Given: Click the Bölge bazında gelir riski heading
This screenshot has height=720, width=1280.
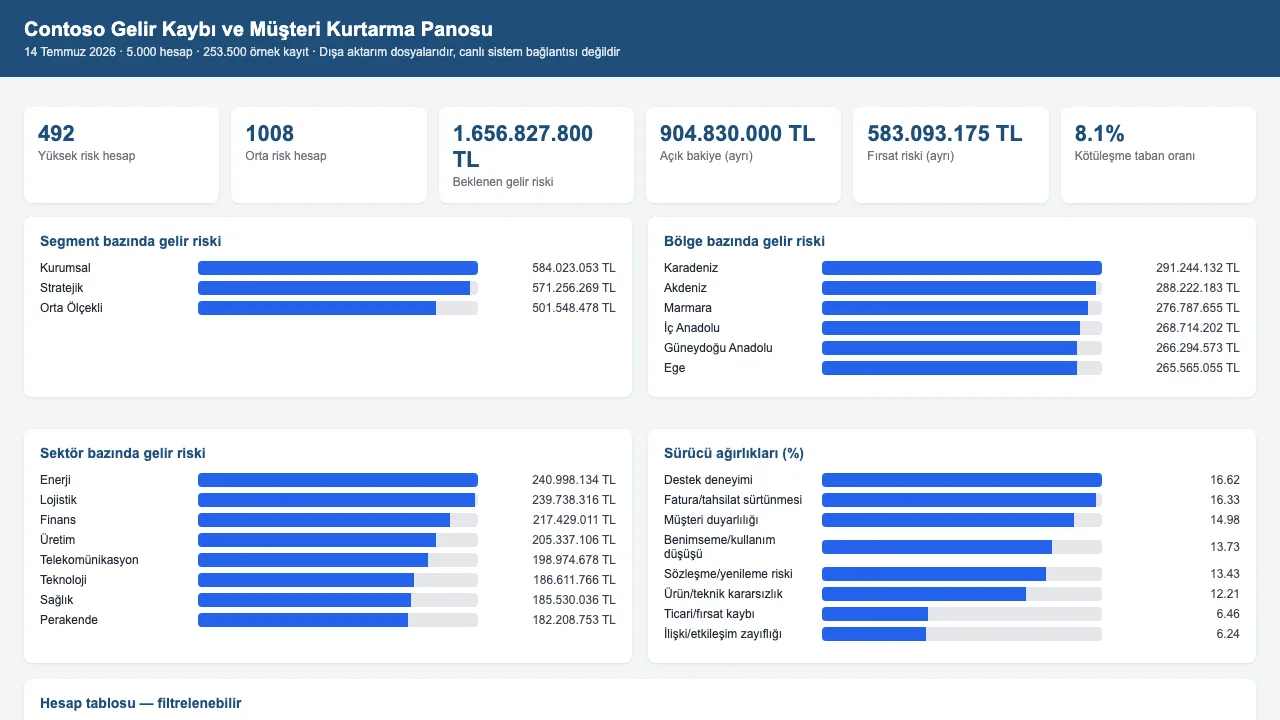Looking at the screenshot, I should coord(744,241).
